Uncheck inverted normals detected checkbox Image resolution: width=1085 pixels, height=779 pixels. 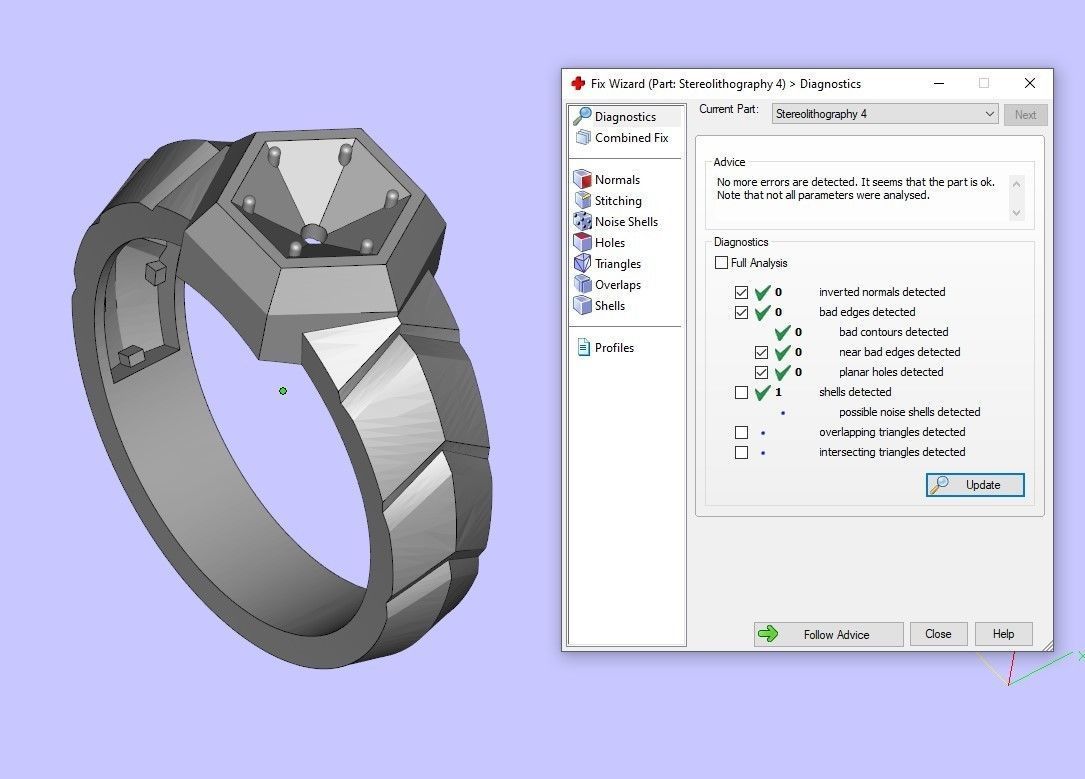741,293
